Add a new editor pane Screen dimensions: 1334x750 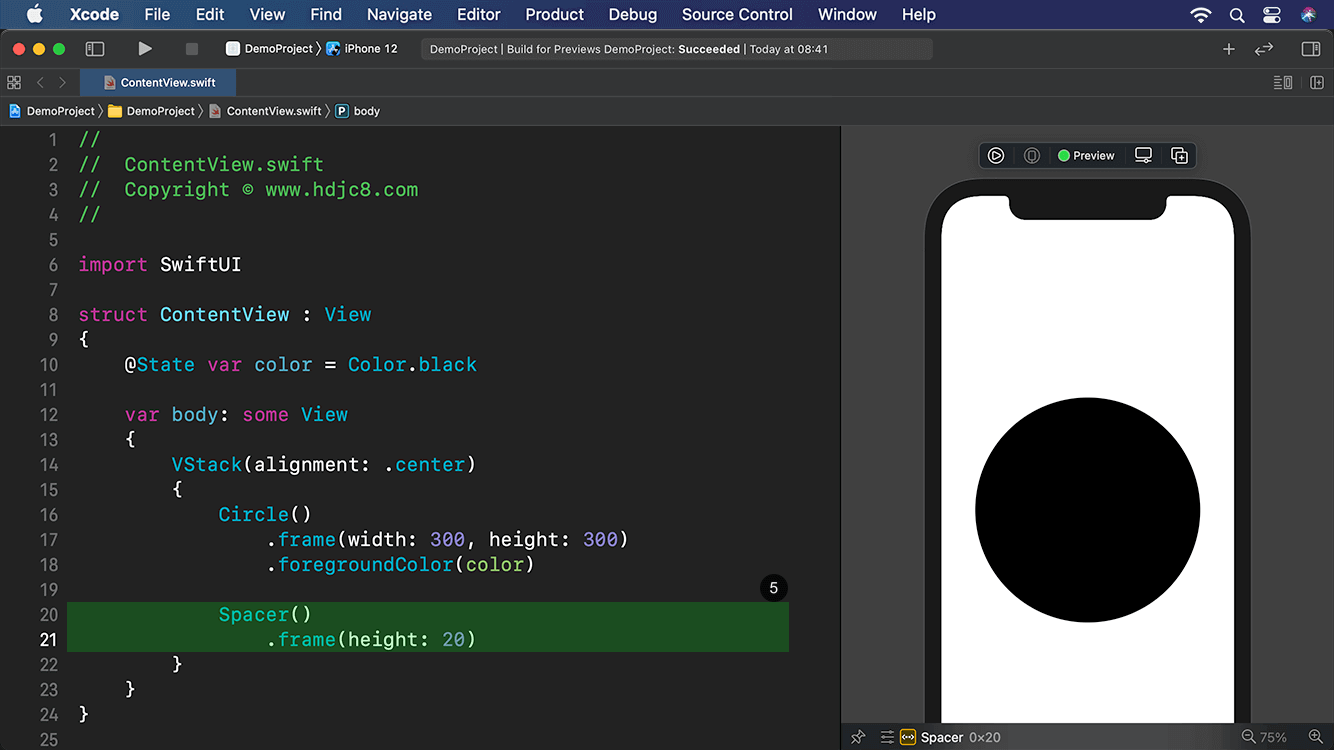pos(1317,82)
